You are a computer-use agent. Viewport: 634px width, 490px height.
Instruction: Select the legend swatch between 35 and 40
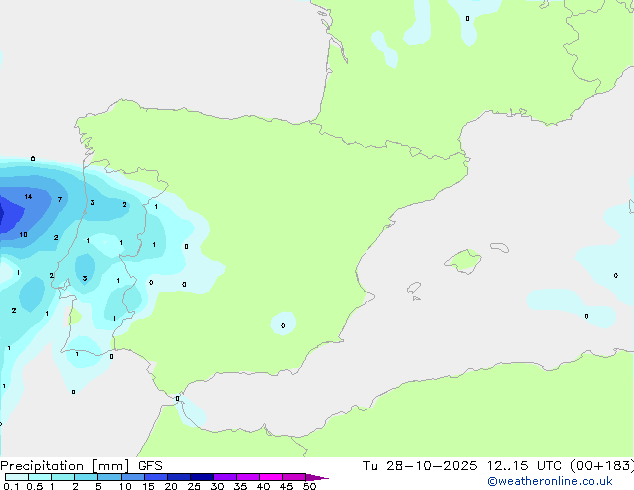coord(248,477)
